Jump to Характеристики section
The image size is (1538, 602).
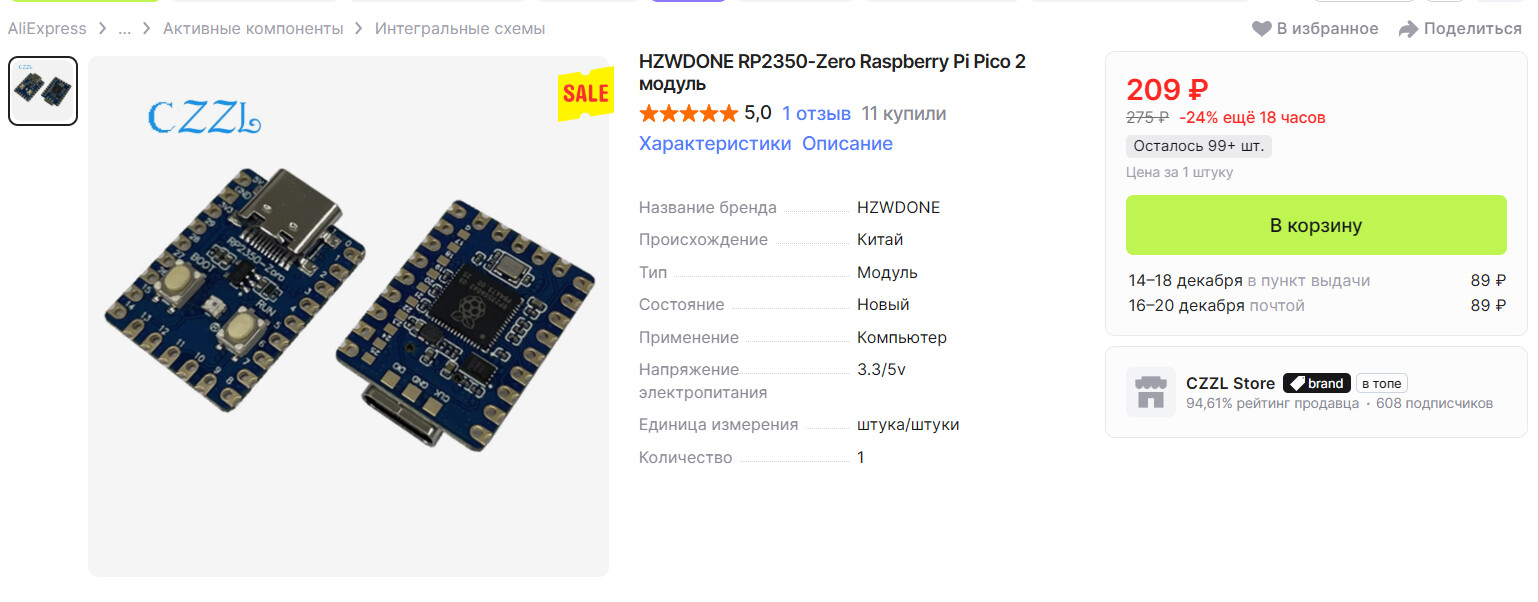click(715, 143)
